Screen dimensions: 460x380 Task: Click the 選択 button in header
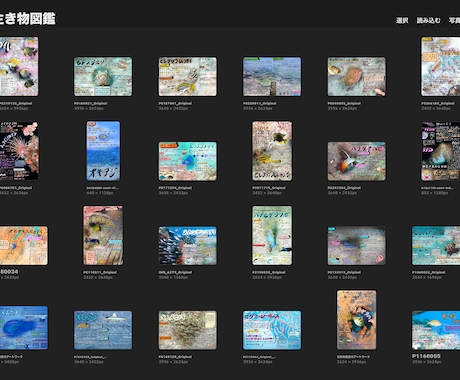402,21
